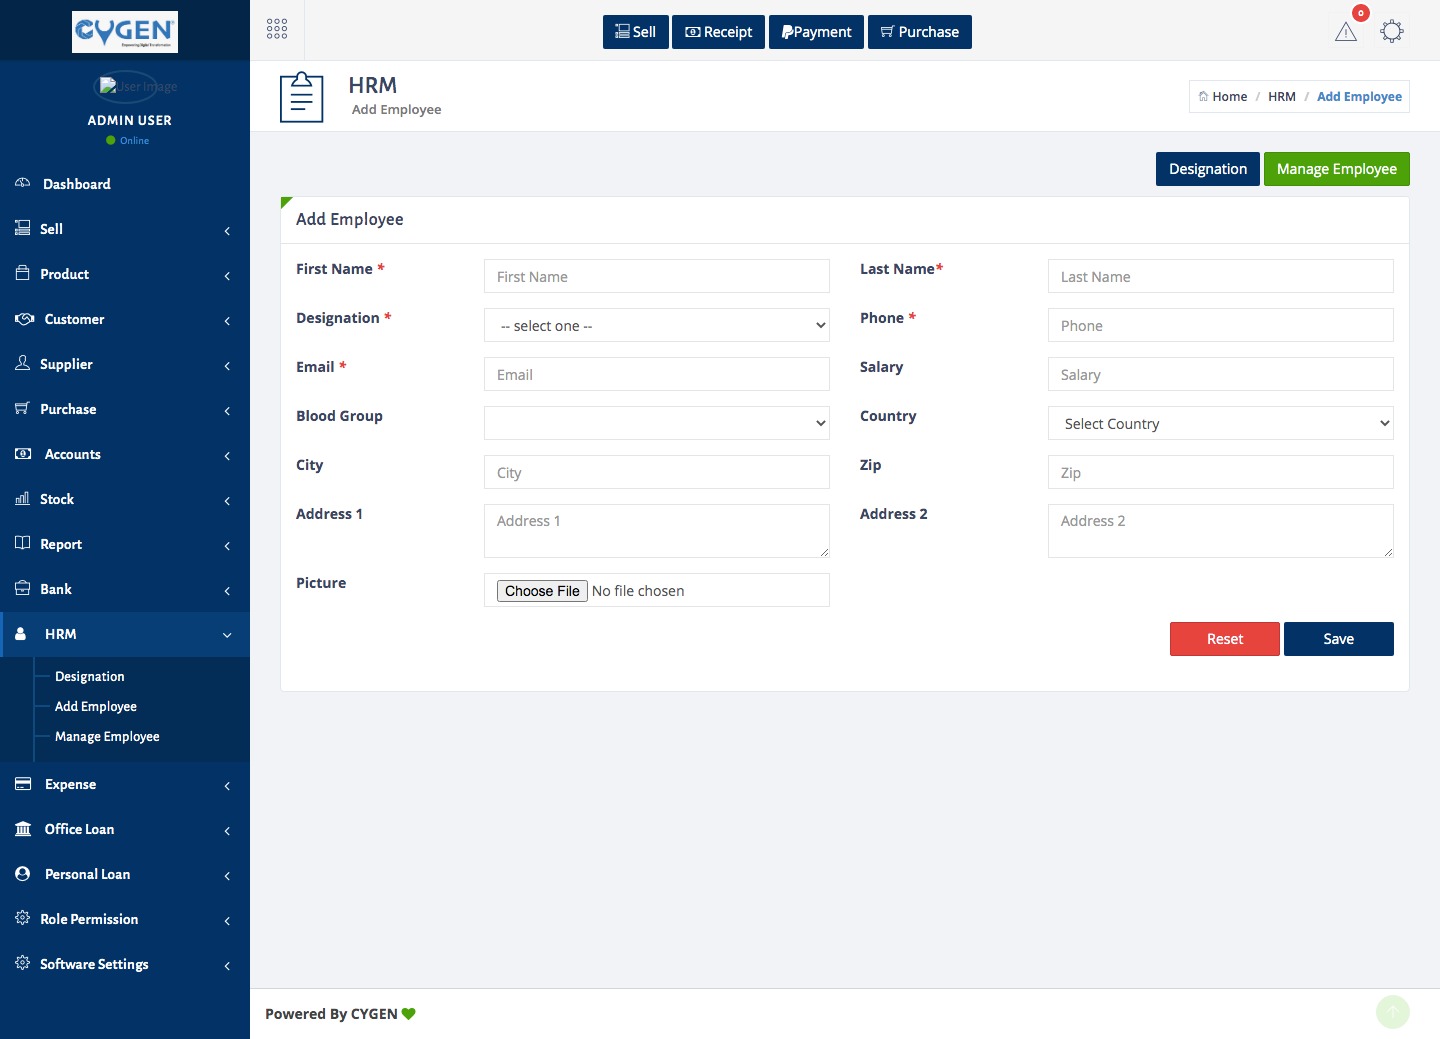Click the Office Loan building icon
Viewport: 1440px width, 1039px height.
[x=23, y=829]
